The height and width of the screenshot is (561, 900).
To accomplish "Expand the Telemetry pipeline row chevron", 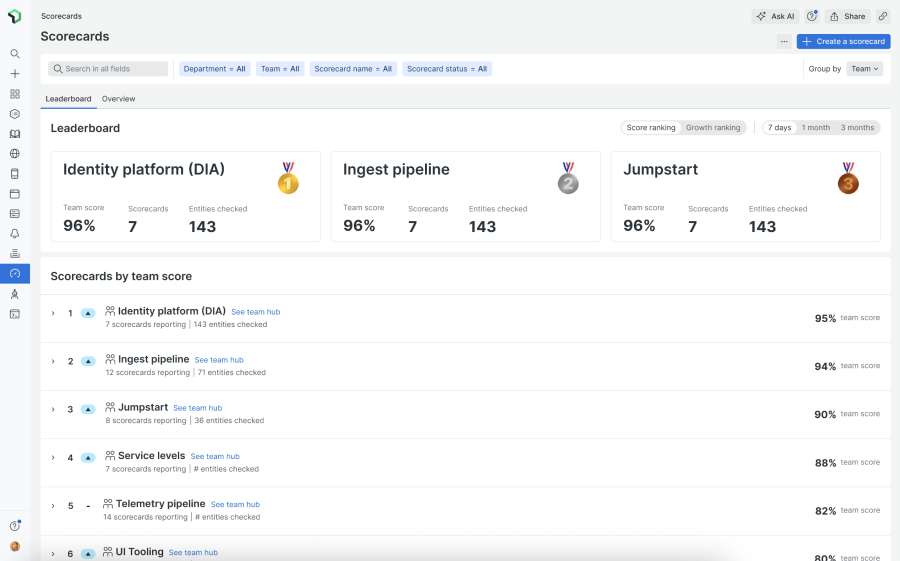I will click(53, 506).
